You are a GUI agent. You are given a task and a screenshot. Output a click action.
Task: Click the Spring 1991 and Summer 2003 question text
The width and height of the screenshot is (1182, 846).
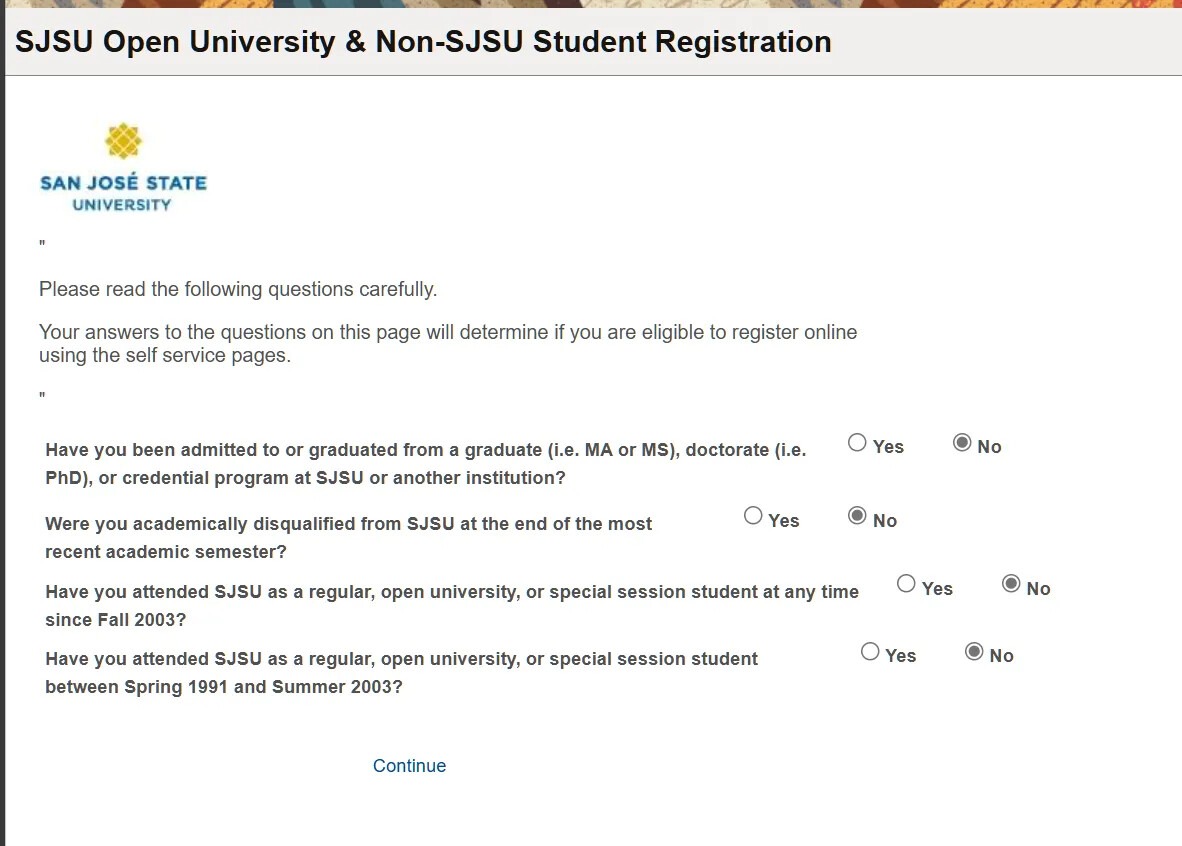click(401, 673)
